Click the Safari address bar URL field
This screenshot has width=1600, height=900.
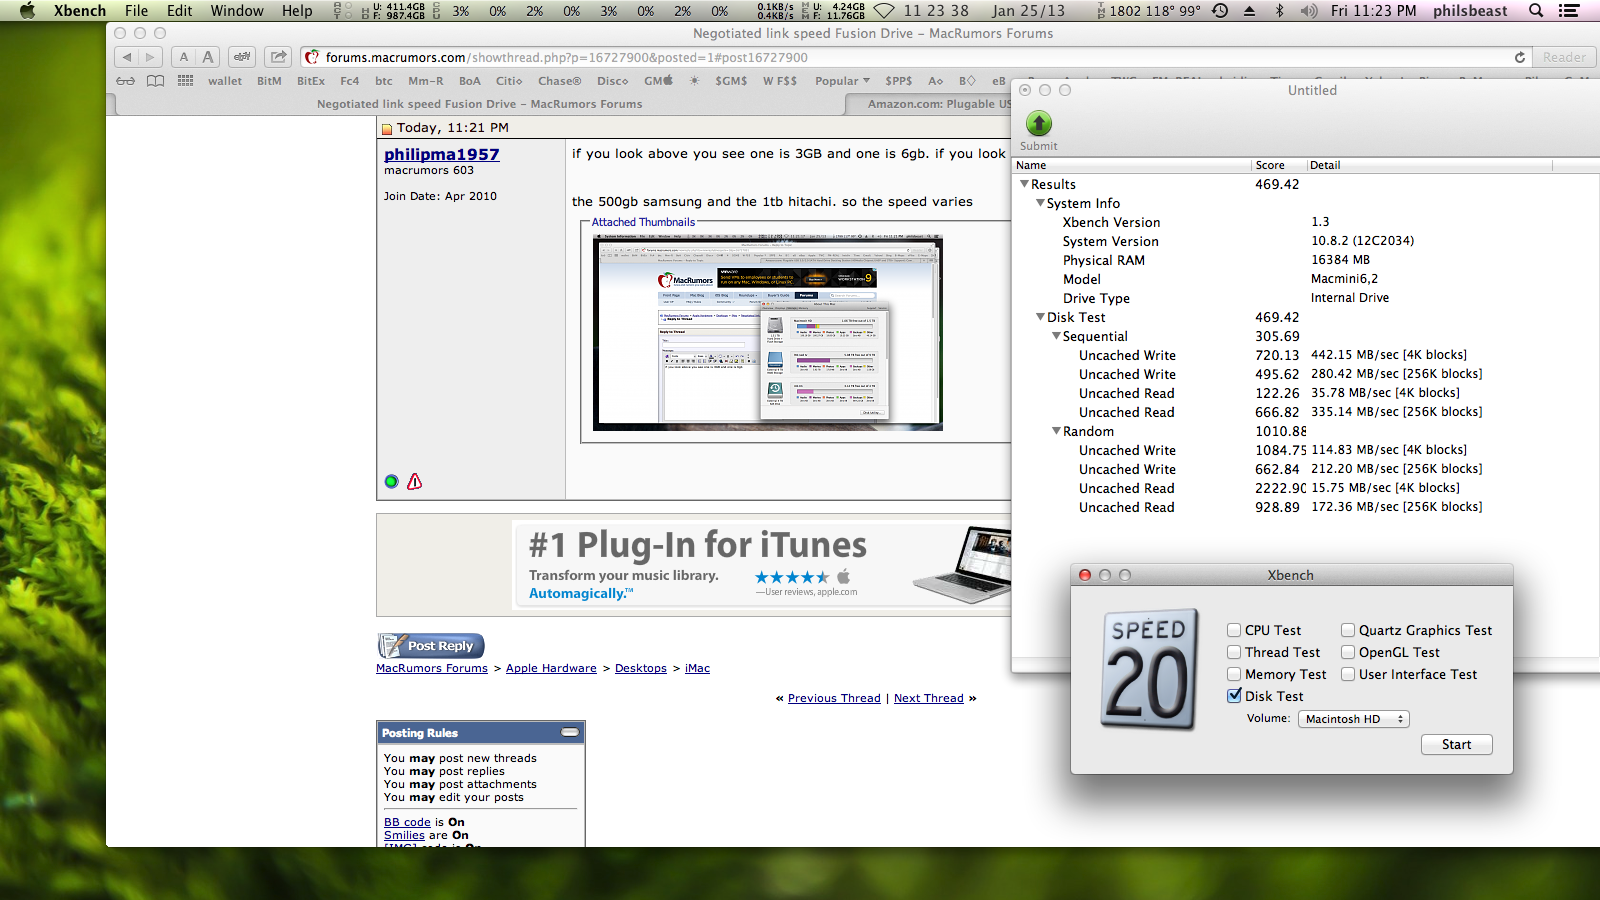coord(915,57)
